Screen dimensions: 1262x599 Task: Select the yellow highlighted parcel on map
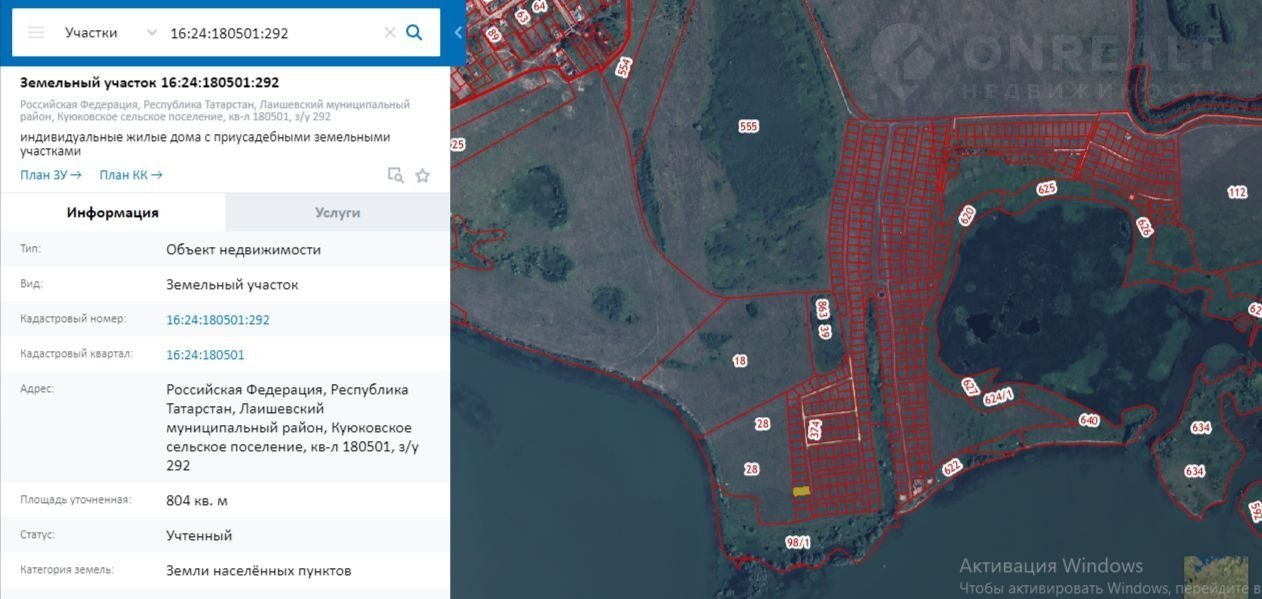pyautogui.click(x=801, y=491)
